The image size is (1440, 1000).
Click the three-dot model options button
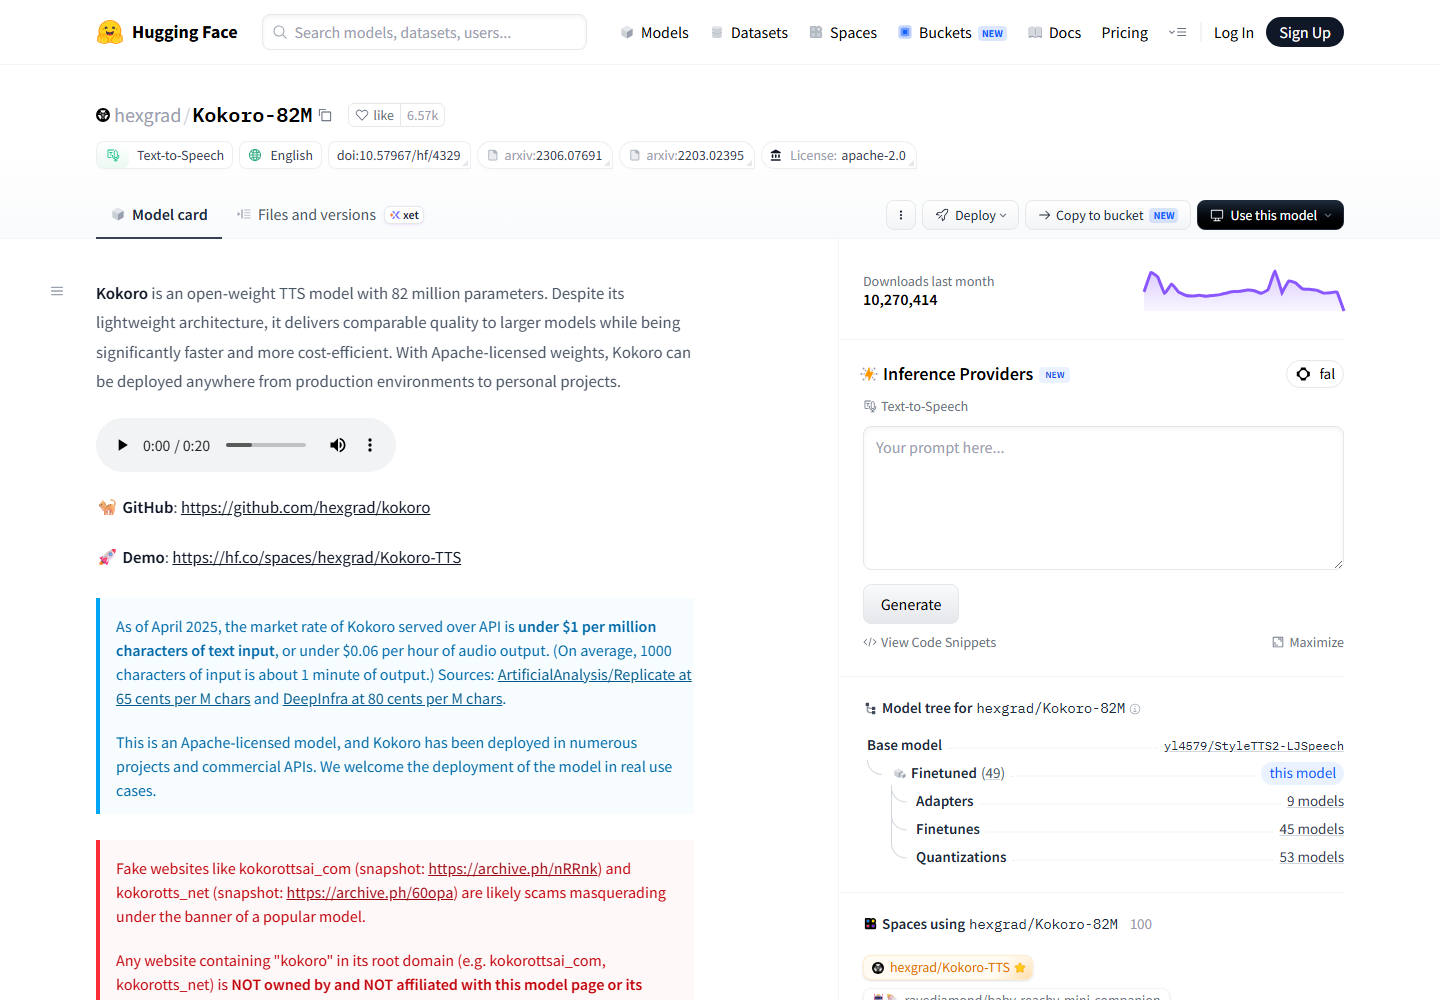(x=901, y=215)
